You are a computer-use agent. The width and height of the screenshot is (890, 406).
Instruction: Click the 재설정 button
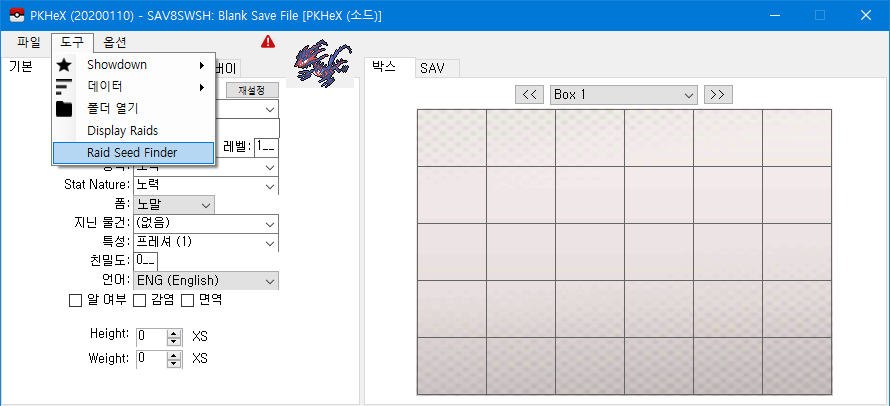coord(252,90)
